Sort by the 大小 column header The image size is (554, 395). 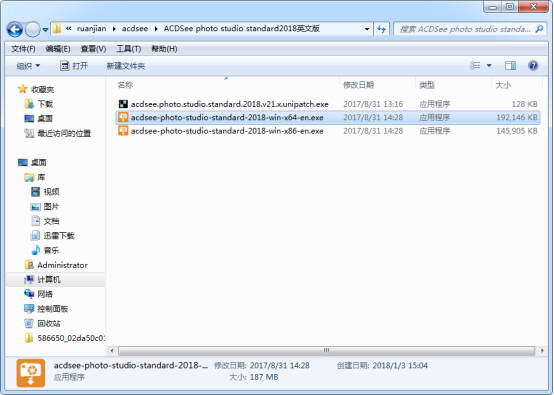coord(503,85)
